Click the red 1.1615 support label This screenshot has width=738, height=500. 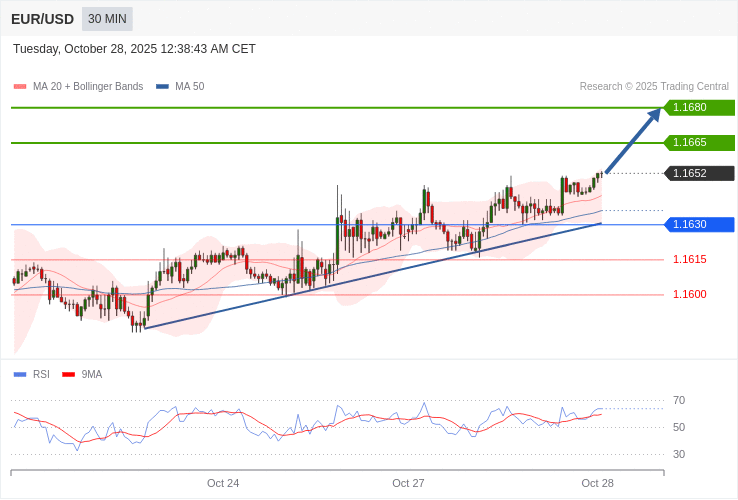pyautogui.click(x=689, y=260)
